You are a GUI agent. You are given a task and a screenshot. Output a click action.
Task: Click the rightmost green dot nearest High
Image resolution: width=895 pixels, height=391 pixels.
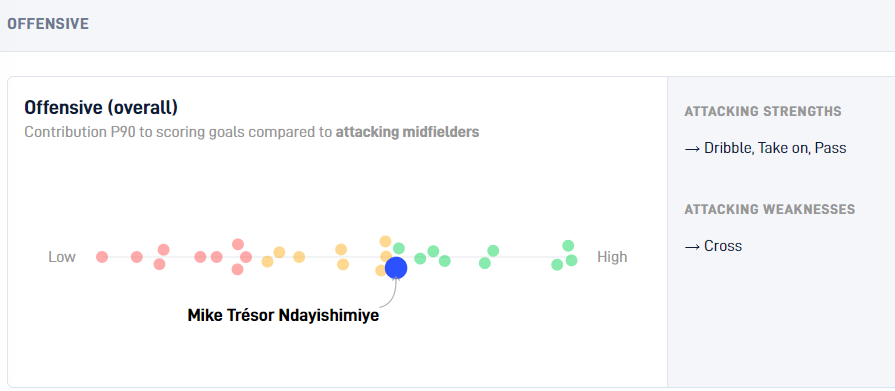[571, 260]
